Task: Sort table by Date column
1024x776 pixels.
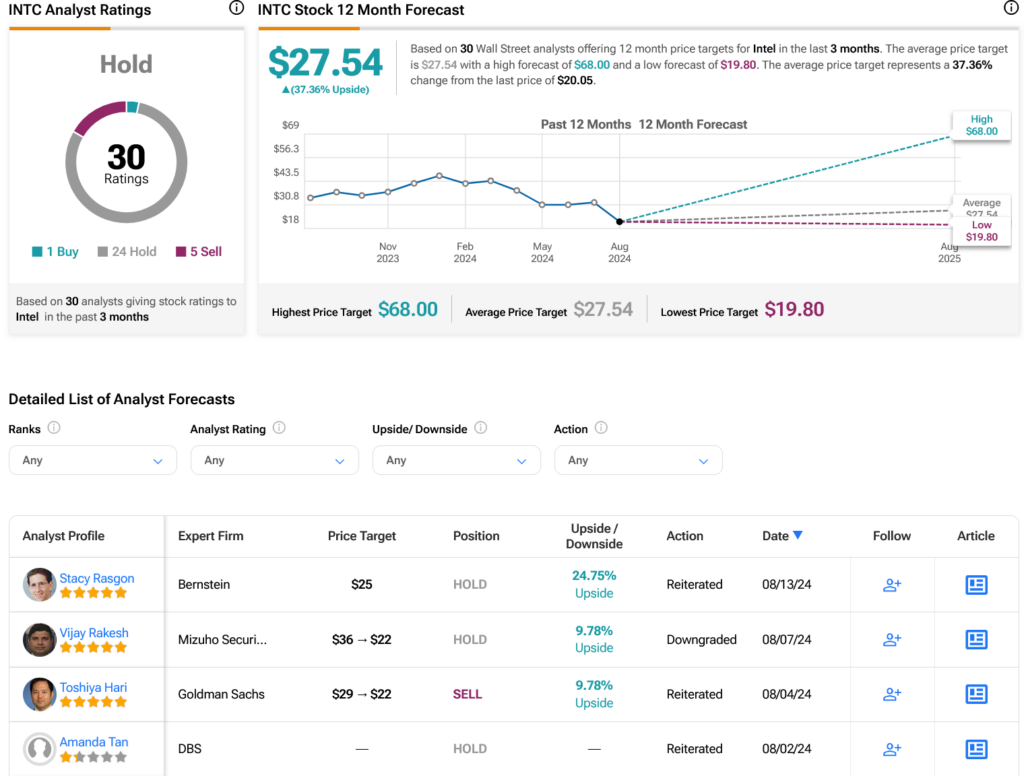Action: [x=782, y=536]
